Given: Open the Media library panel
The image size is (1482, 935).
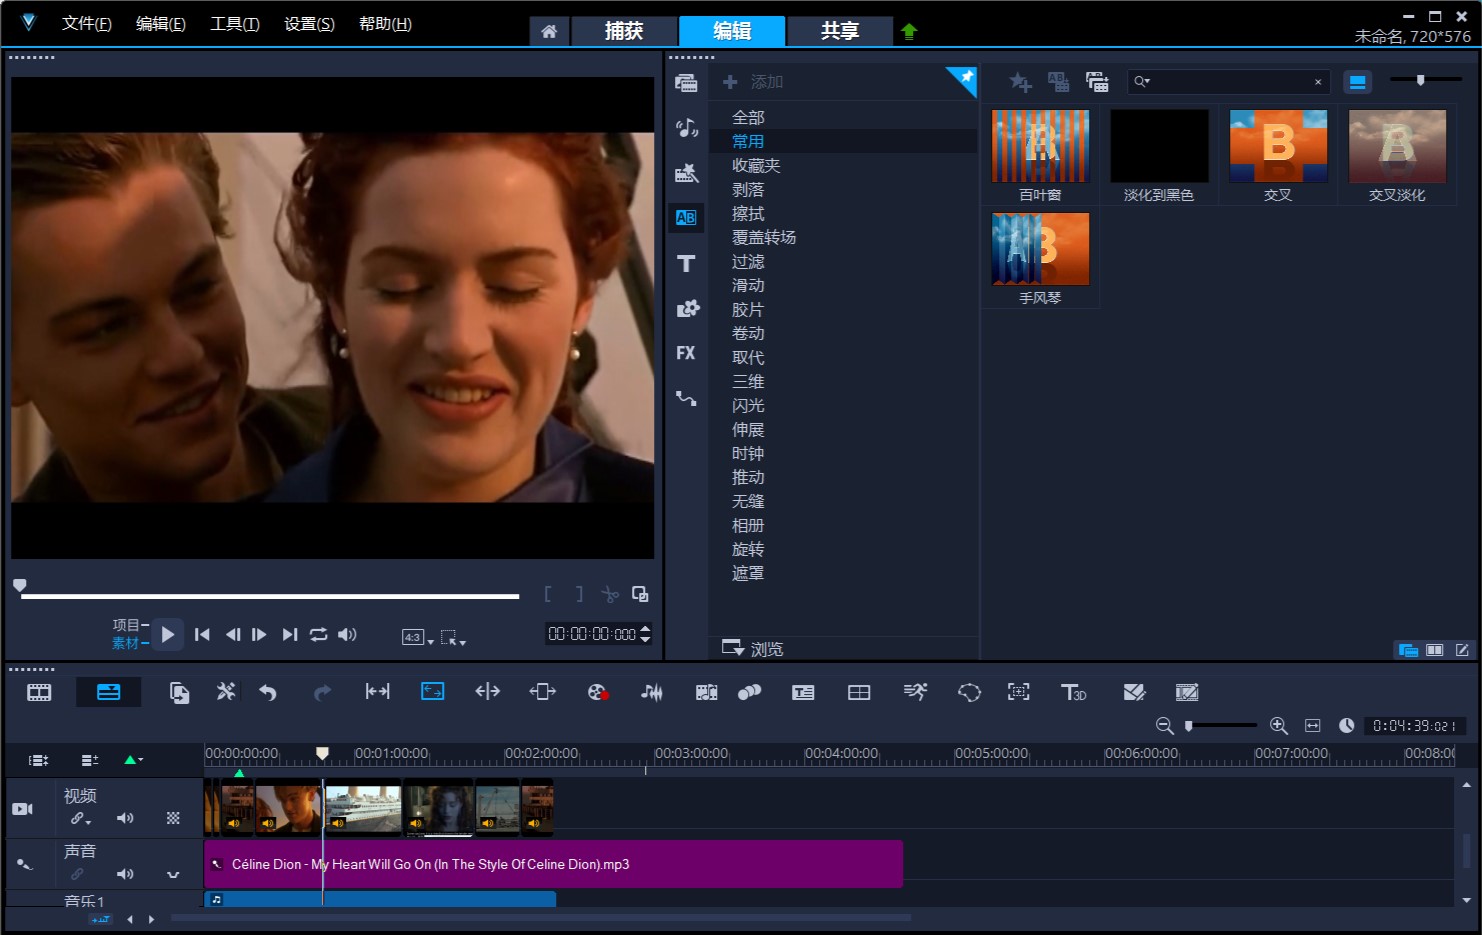Looking at the screenshot, I should [x=686, y=83].
